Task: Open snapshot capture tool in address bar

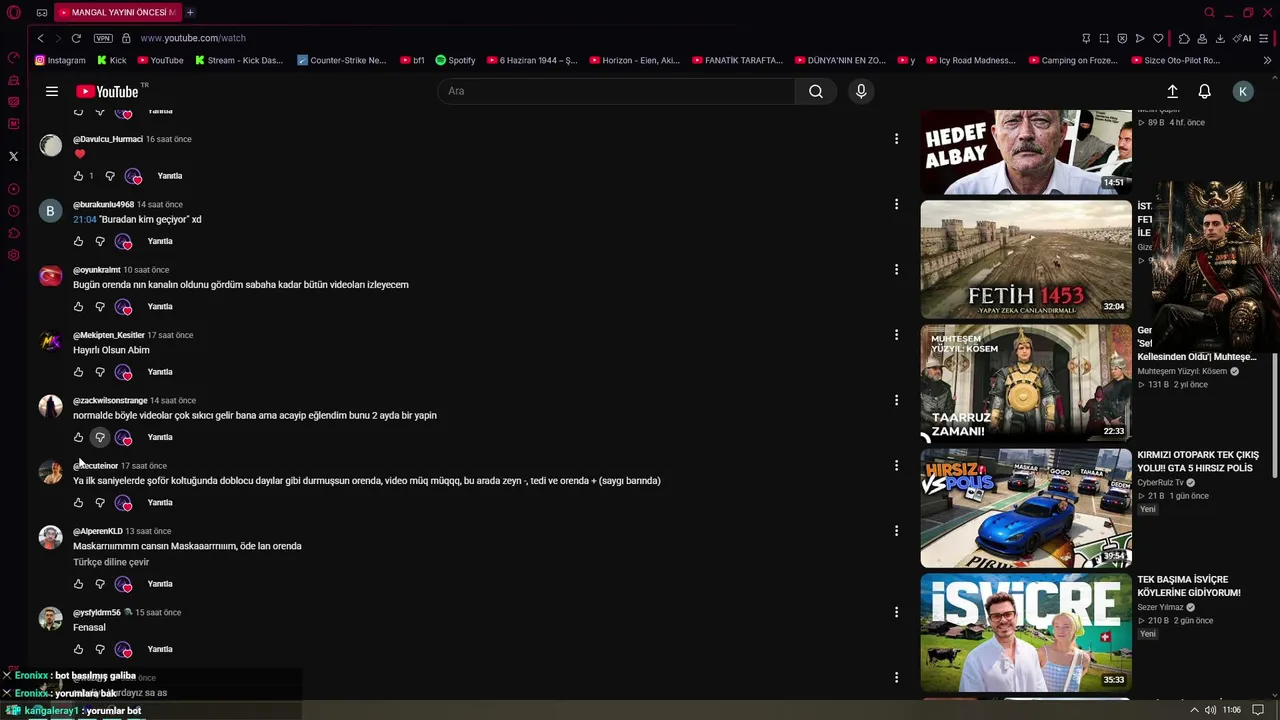Action: tap(1104, 38)
